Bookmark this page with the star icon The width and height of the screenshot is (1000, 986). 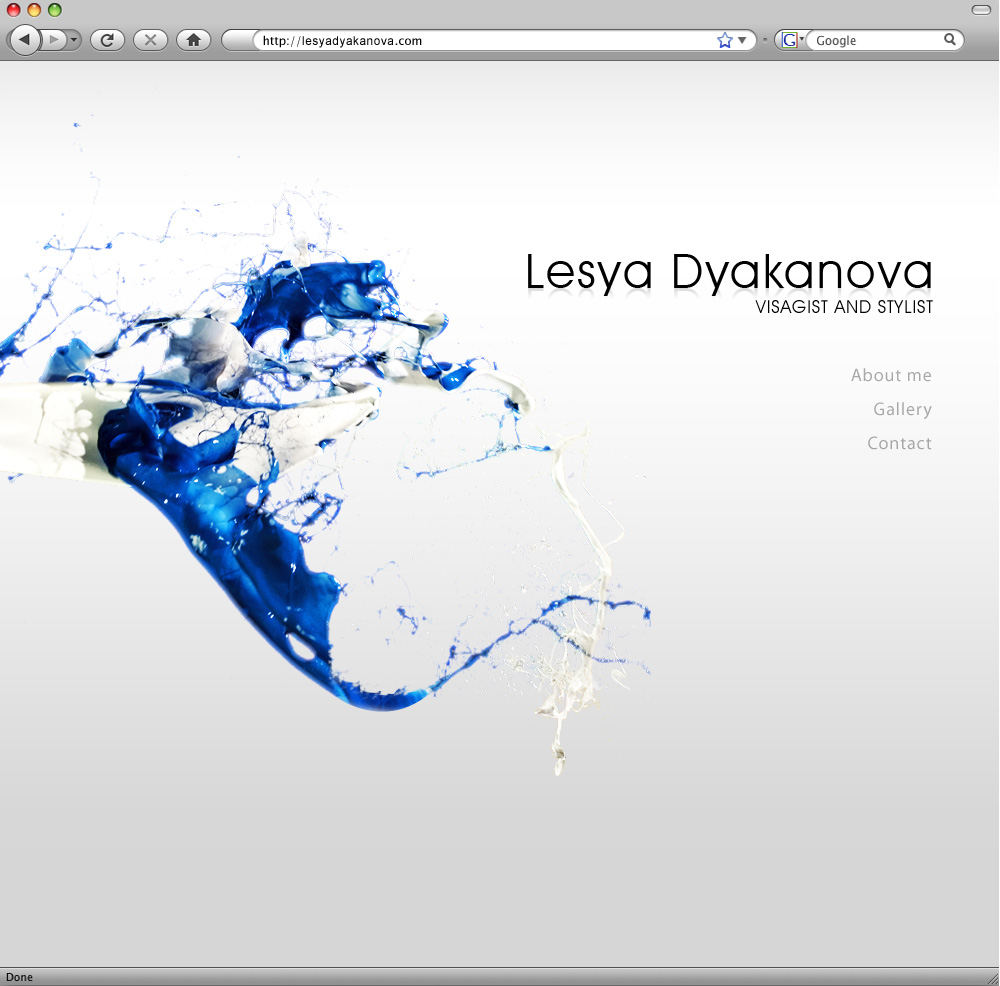click(x=724, y=40)
